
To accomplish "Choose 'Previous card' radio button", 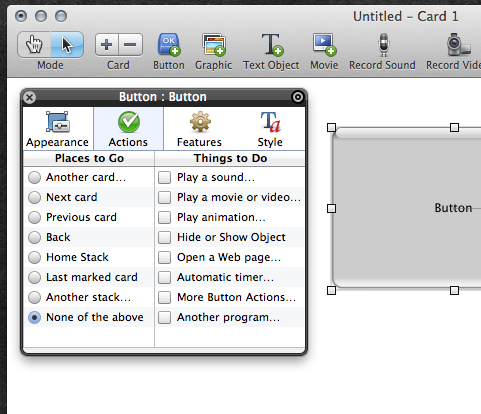I will [x=34, y=217].
